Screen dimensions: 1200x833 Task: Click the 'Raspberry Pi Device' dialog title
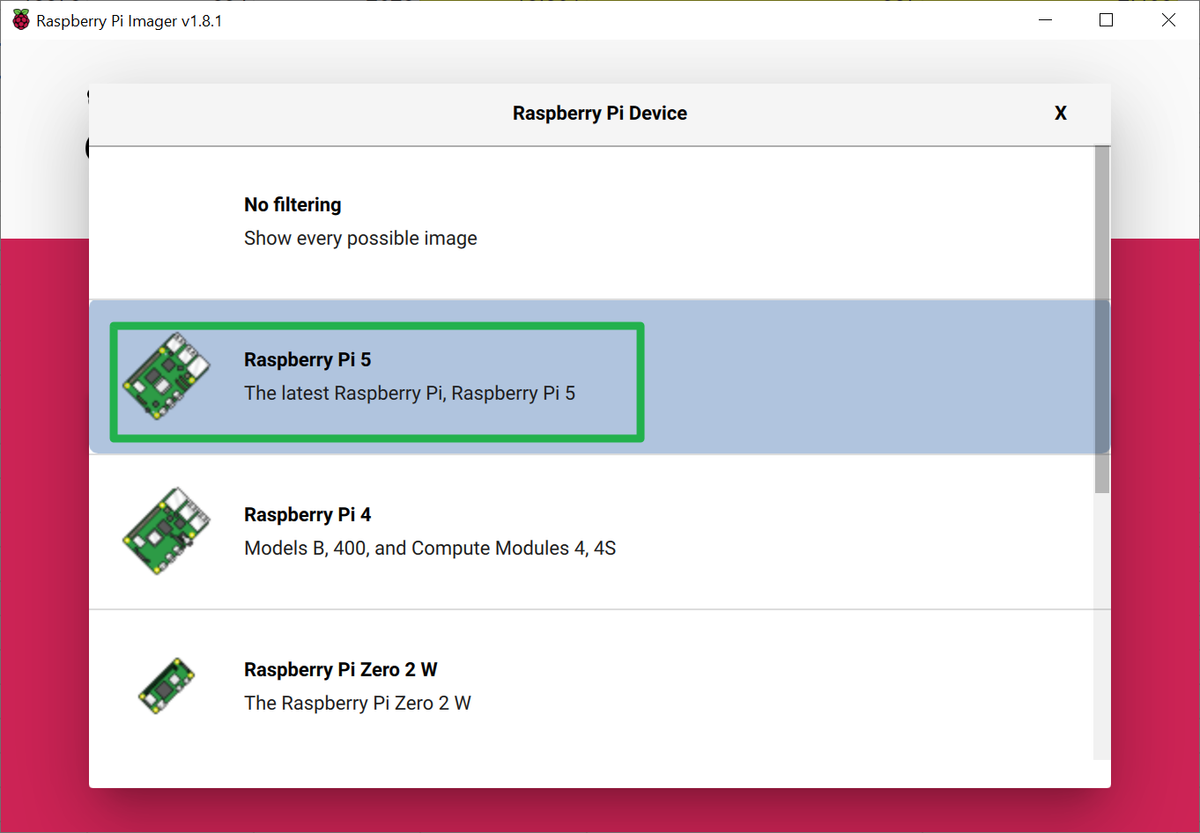(599, 113)
